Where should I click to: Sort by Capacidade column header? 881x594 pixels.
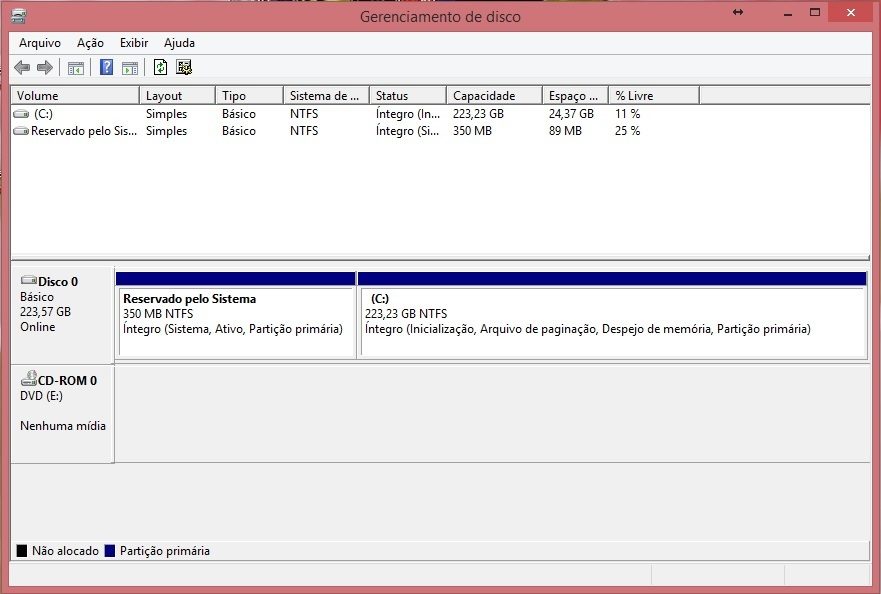[x=494, y=96]
